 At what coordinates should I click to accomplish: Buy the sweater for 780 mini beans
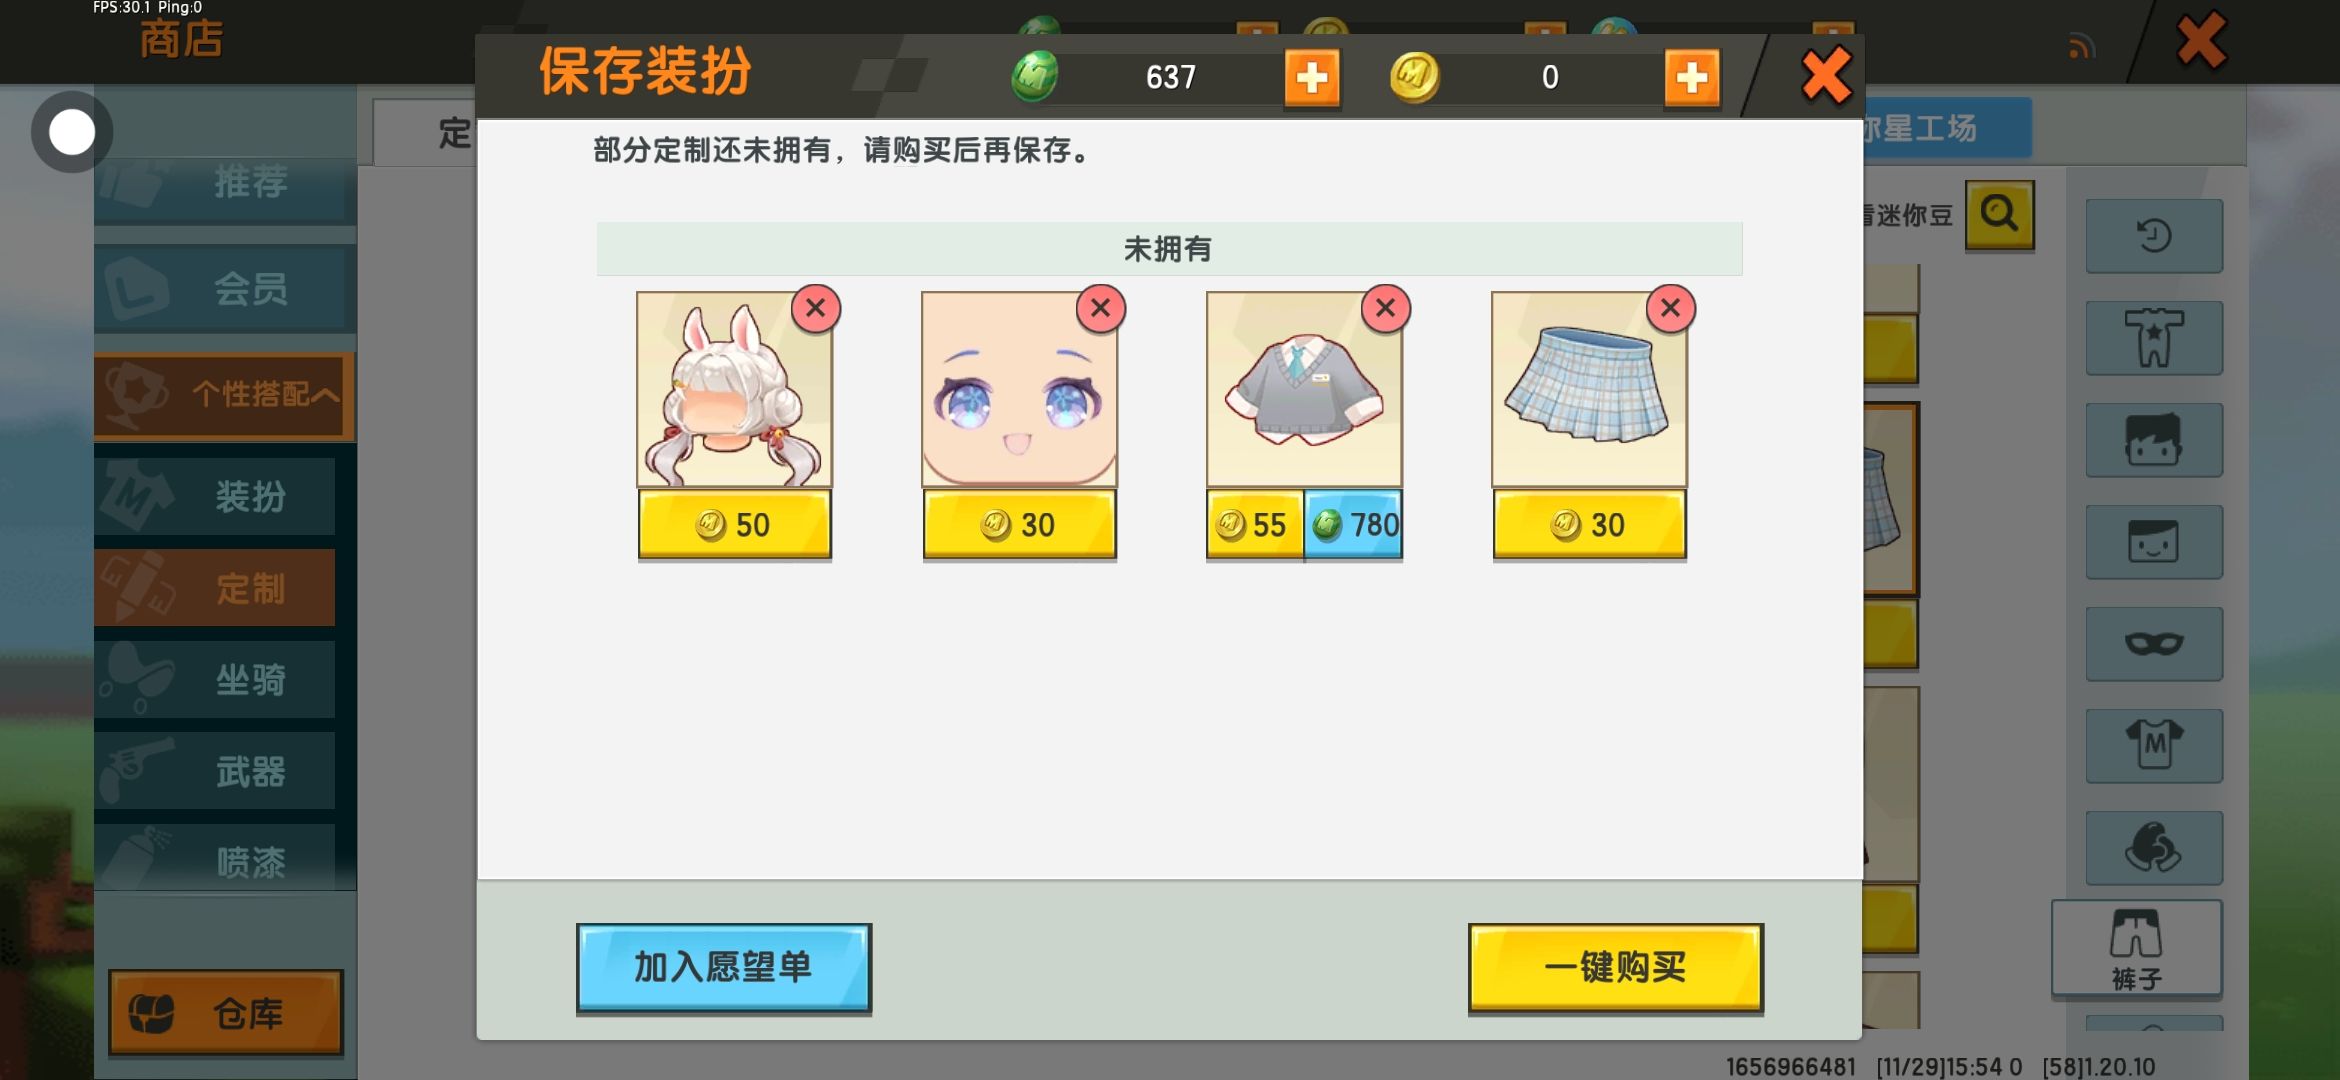(1353, 524)
